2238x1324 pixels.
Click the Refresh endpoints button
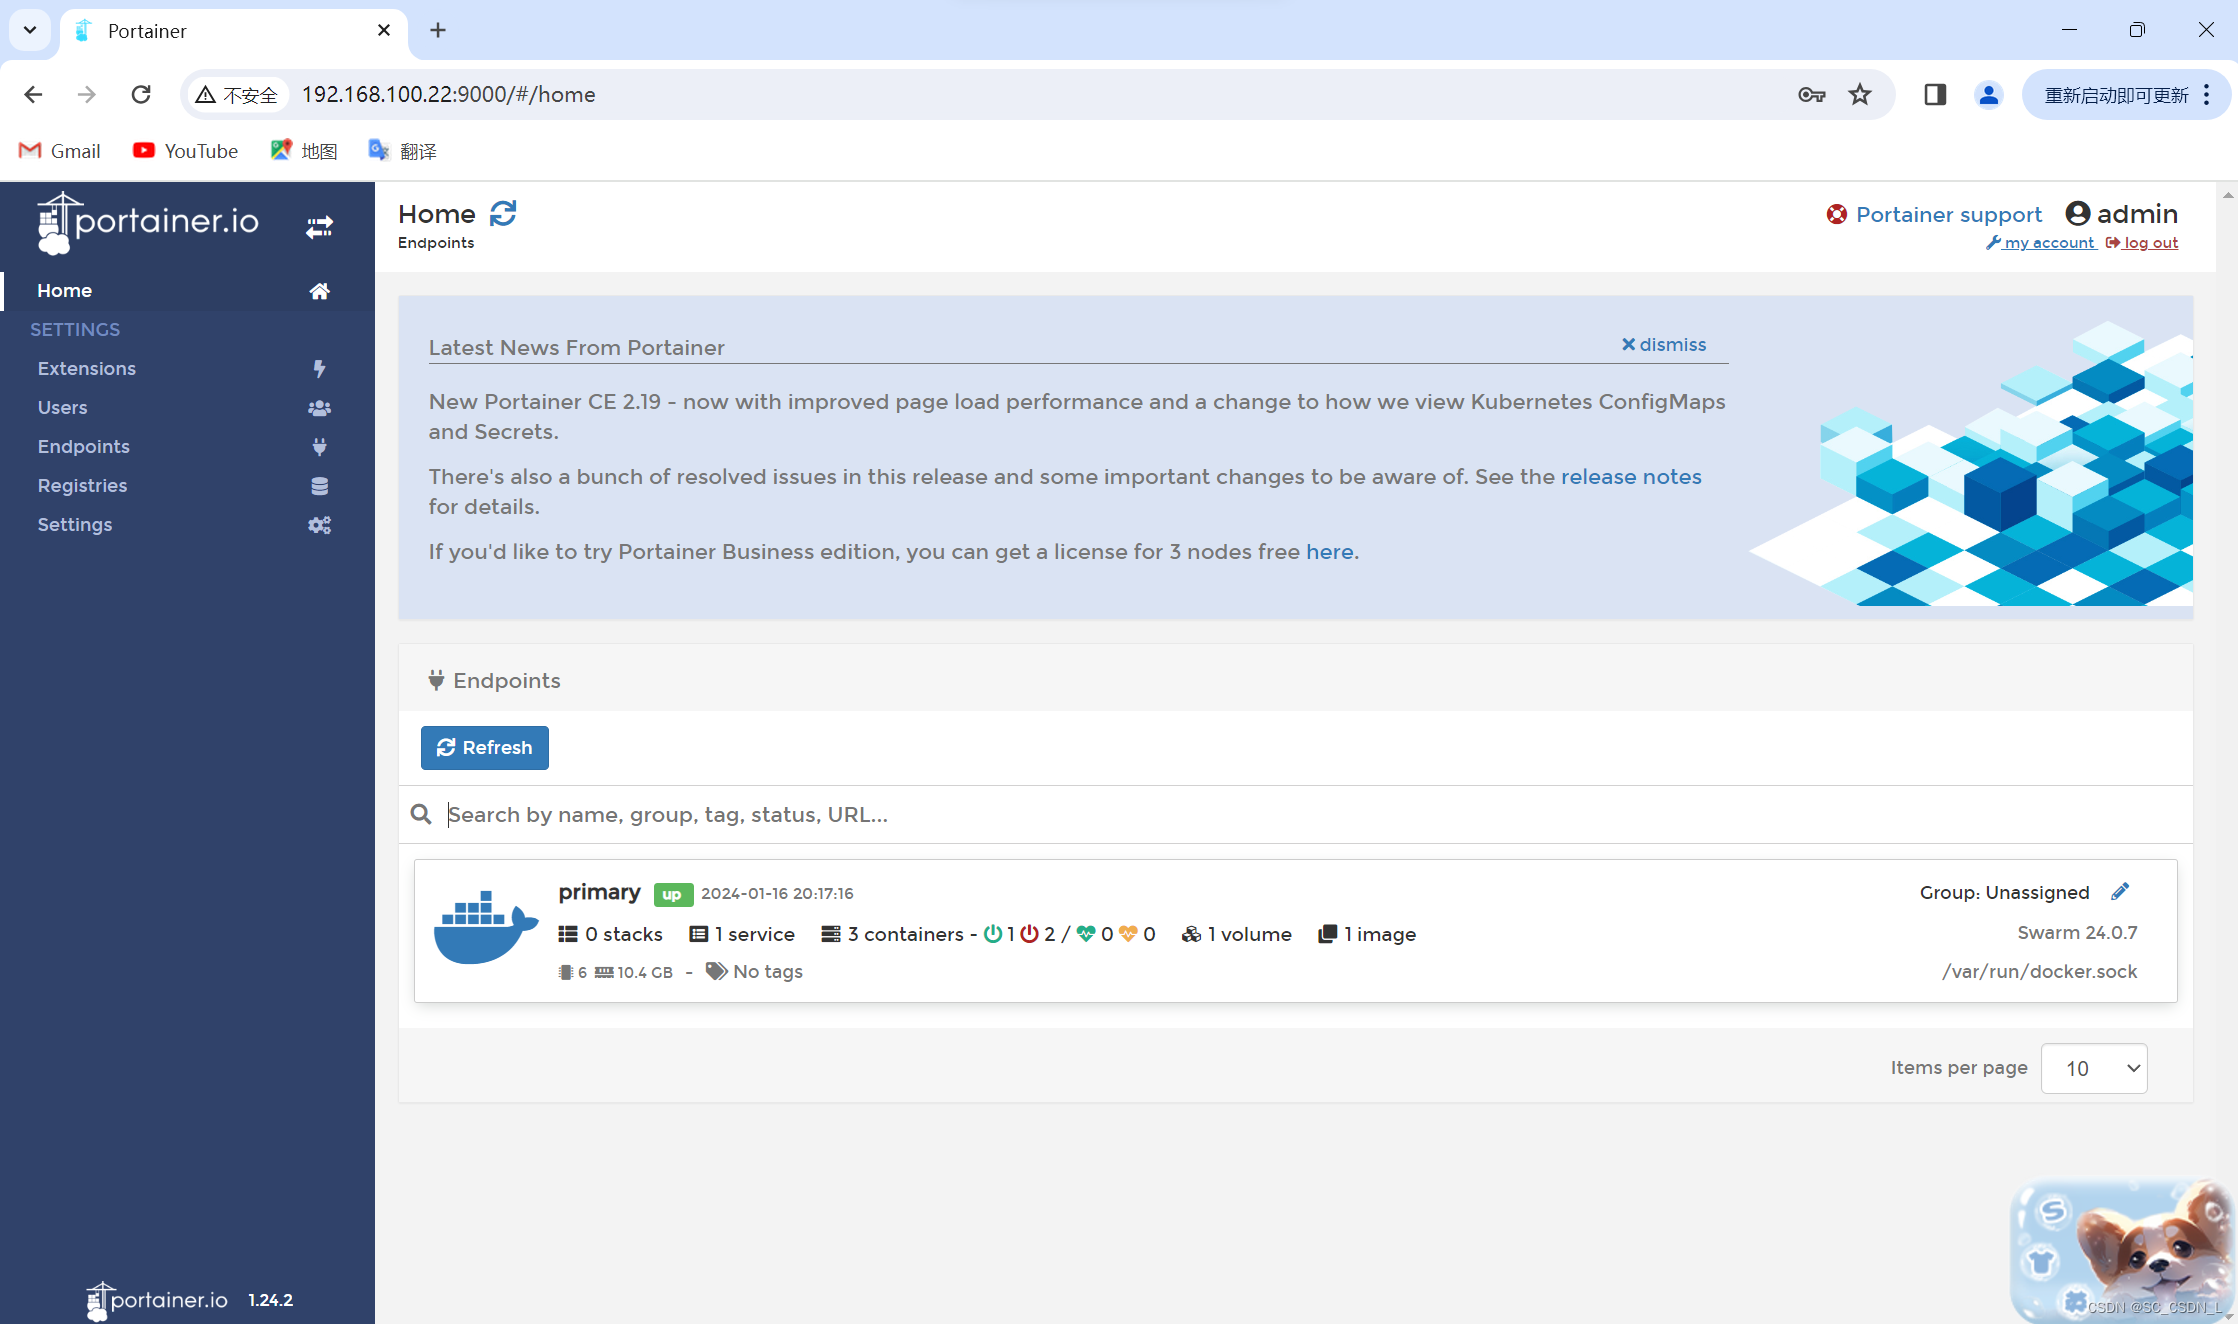click(x=484, y=748)
